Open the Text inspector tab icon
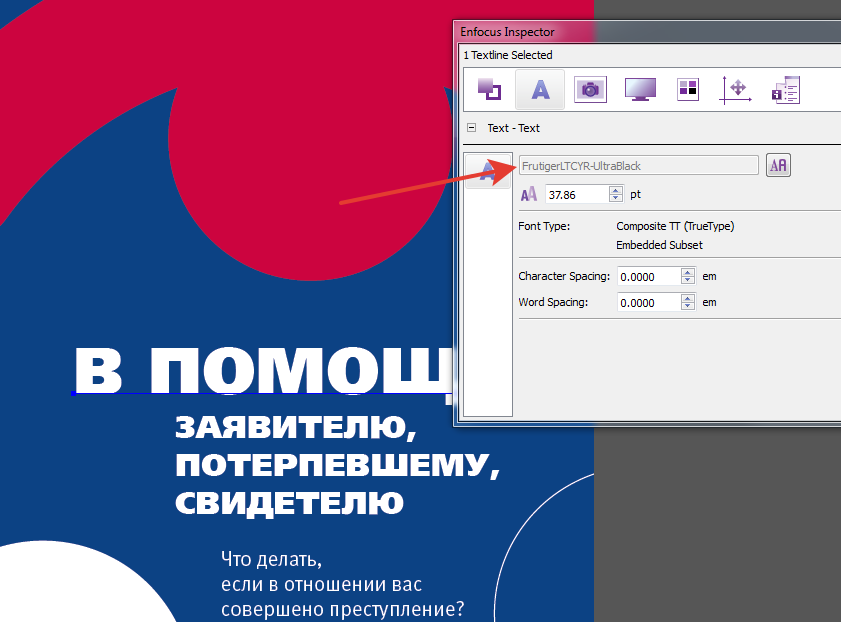Image resolution: width=841 pixels, height=622 pixels. point(539,89)
